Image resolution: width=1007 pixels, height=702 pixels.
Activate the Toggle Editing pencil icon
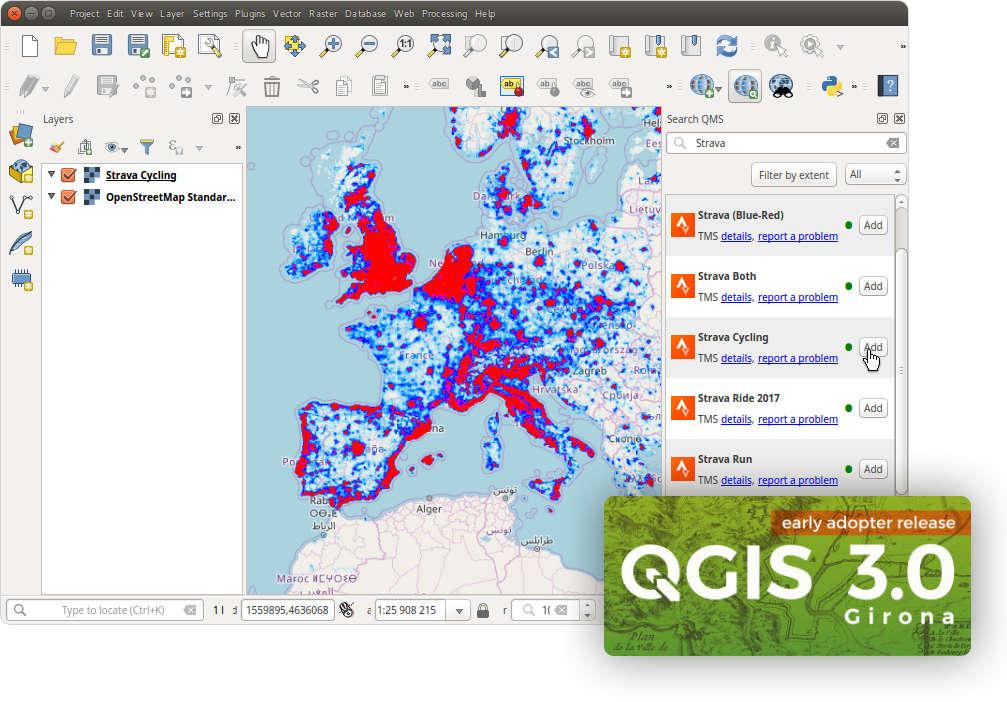70,88
